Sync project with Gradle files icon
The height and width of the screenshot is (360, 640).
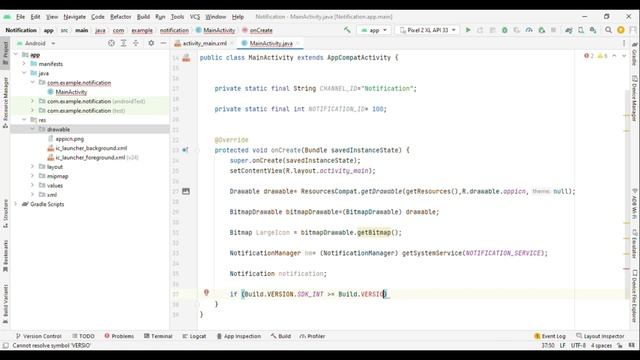569,30
